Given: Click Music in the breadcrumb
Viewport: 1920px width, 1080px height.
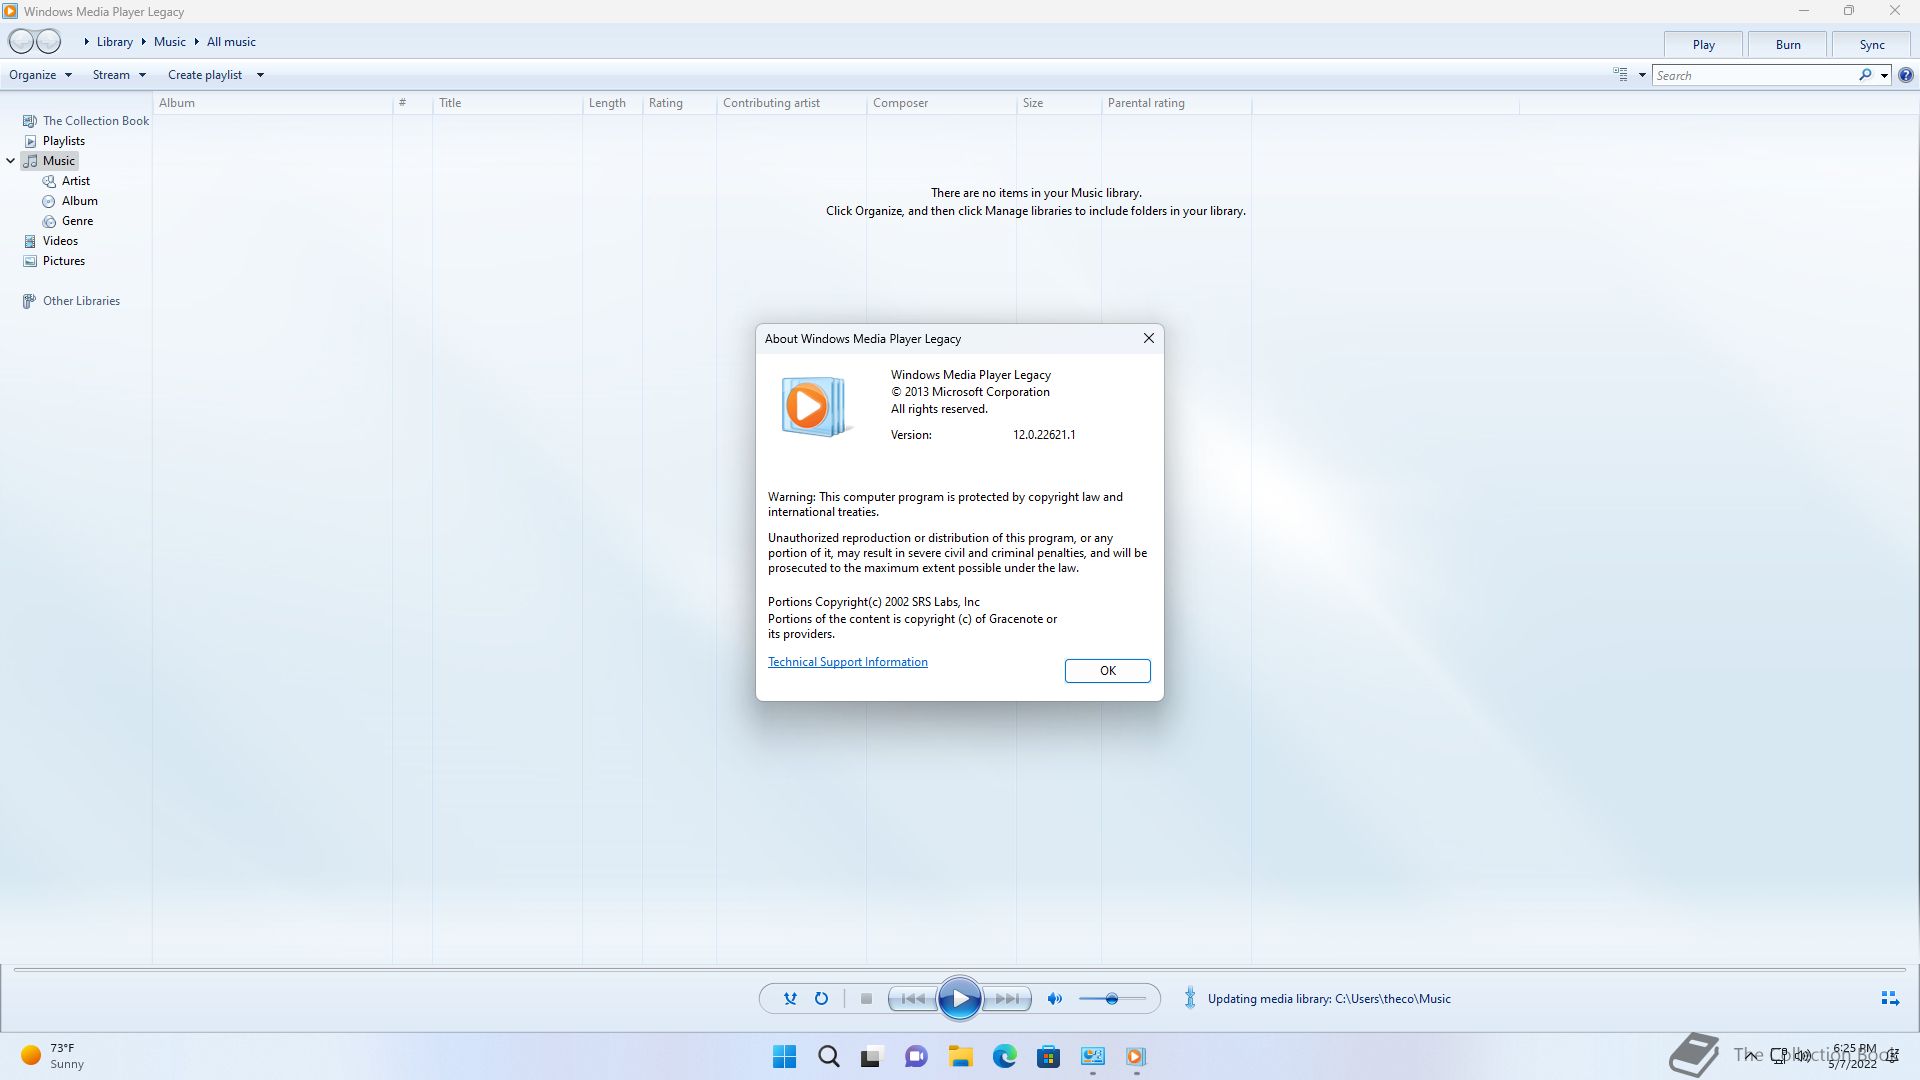Looking at the screenshot, I should (x=170, y=42).
